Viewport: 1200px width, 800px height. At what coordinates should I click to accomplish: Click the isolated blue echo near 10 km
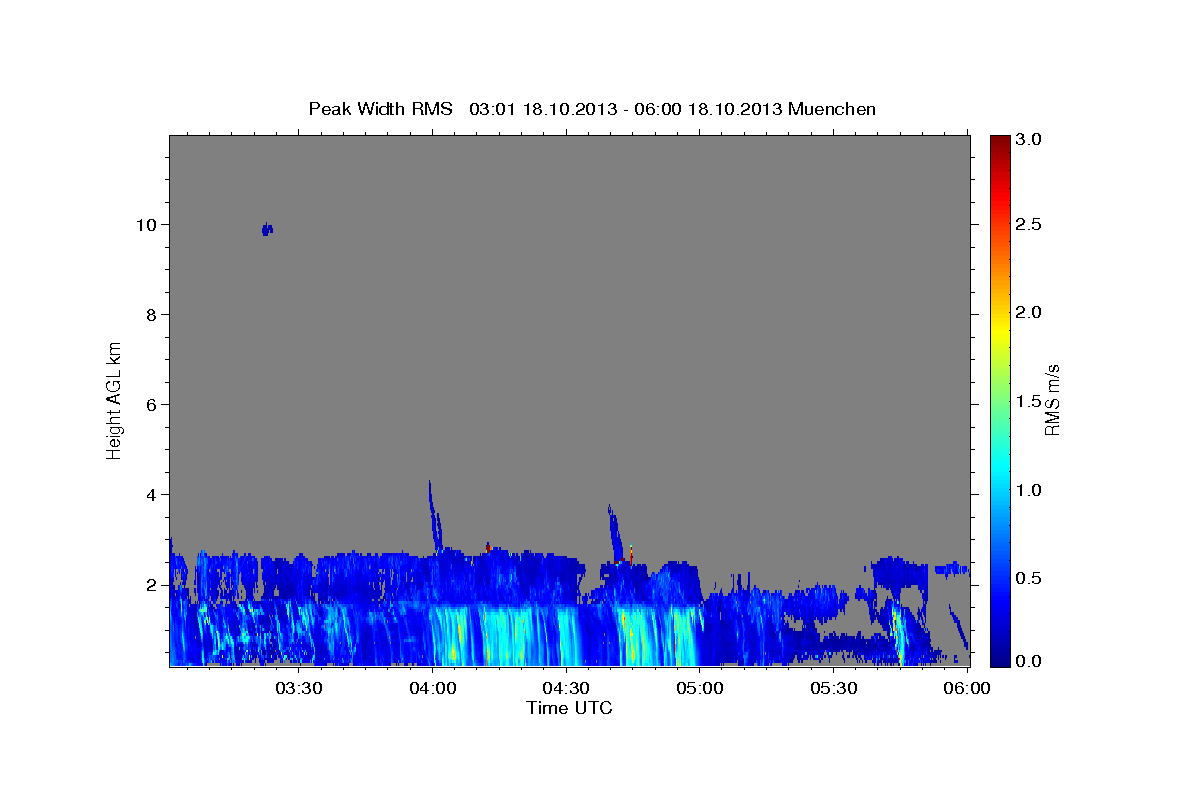pos(267,229)
